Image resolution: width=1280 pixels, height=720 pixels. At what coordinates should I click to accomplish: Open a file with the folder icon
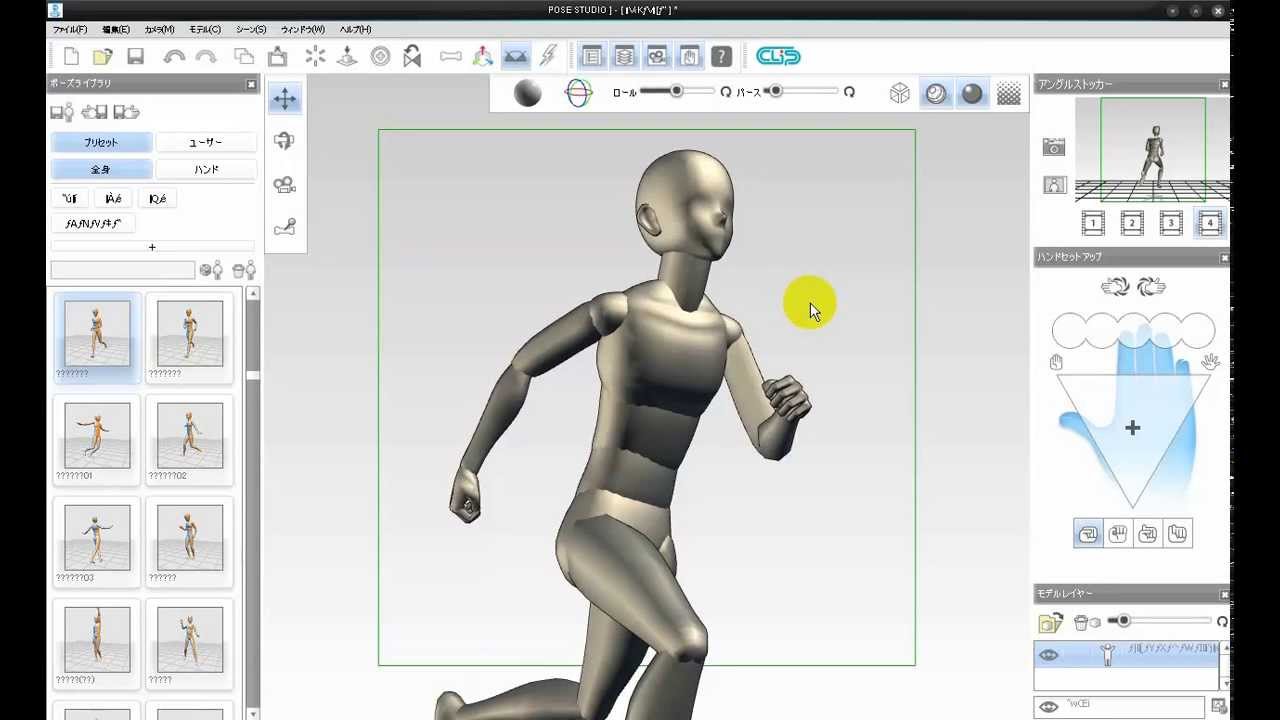102,57
